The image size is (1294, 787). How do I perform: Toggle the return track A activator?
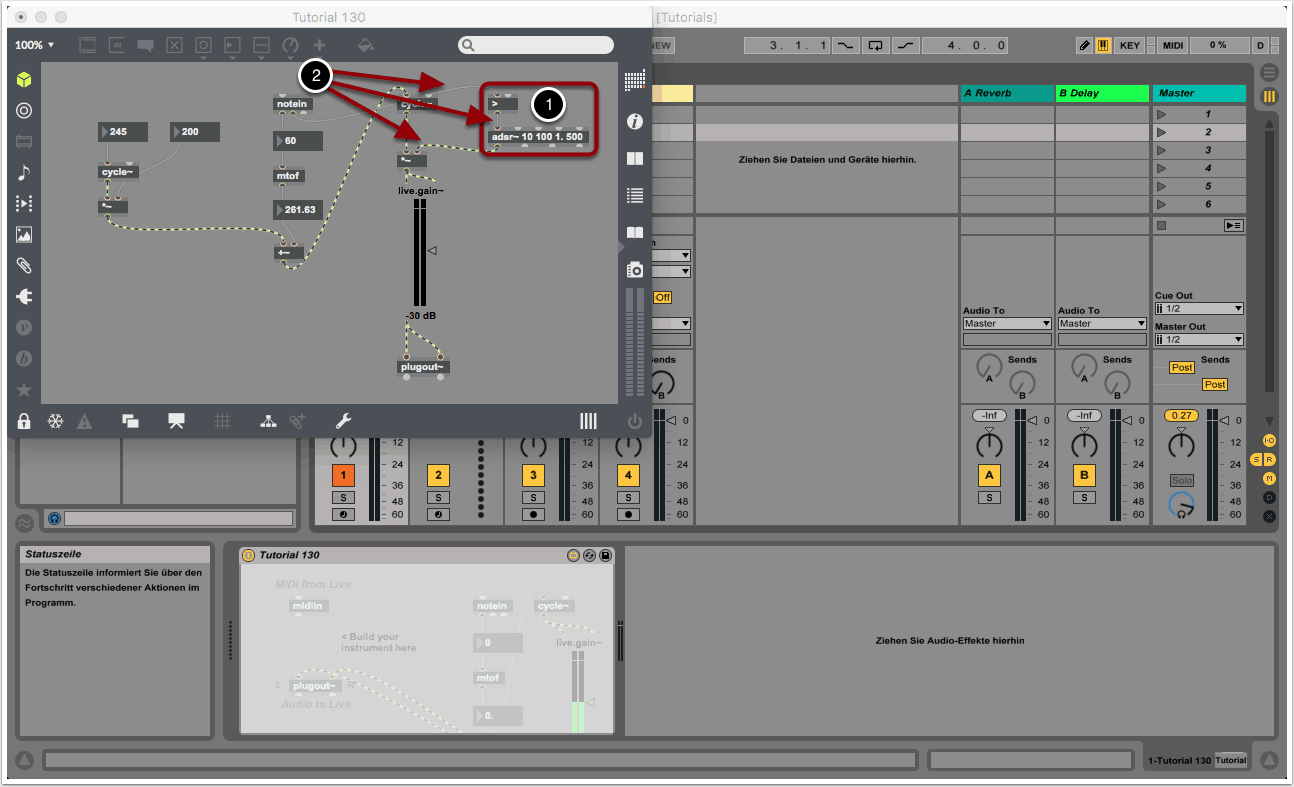click(x=989, y=475)
